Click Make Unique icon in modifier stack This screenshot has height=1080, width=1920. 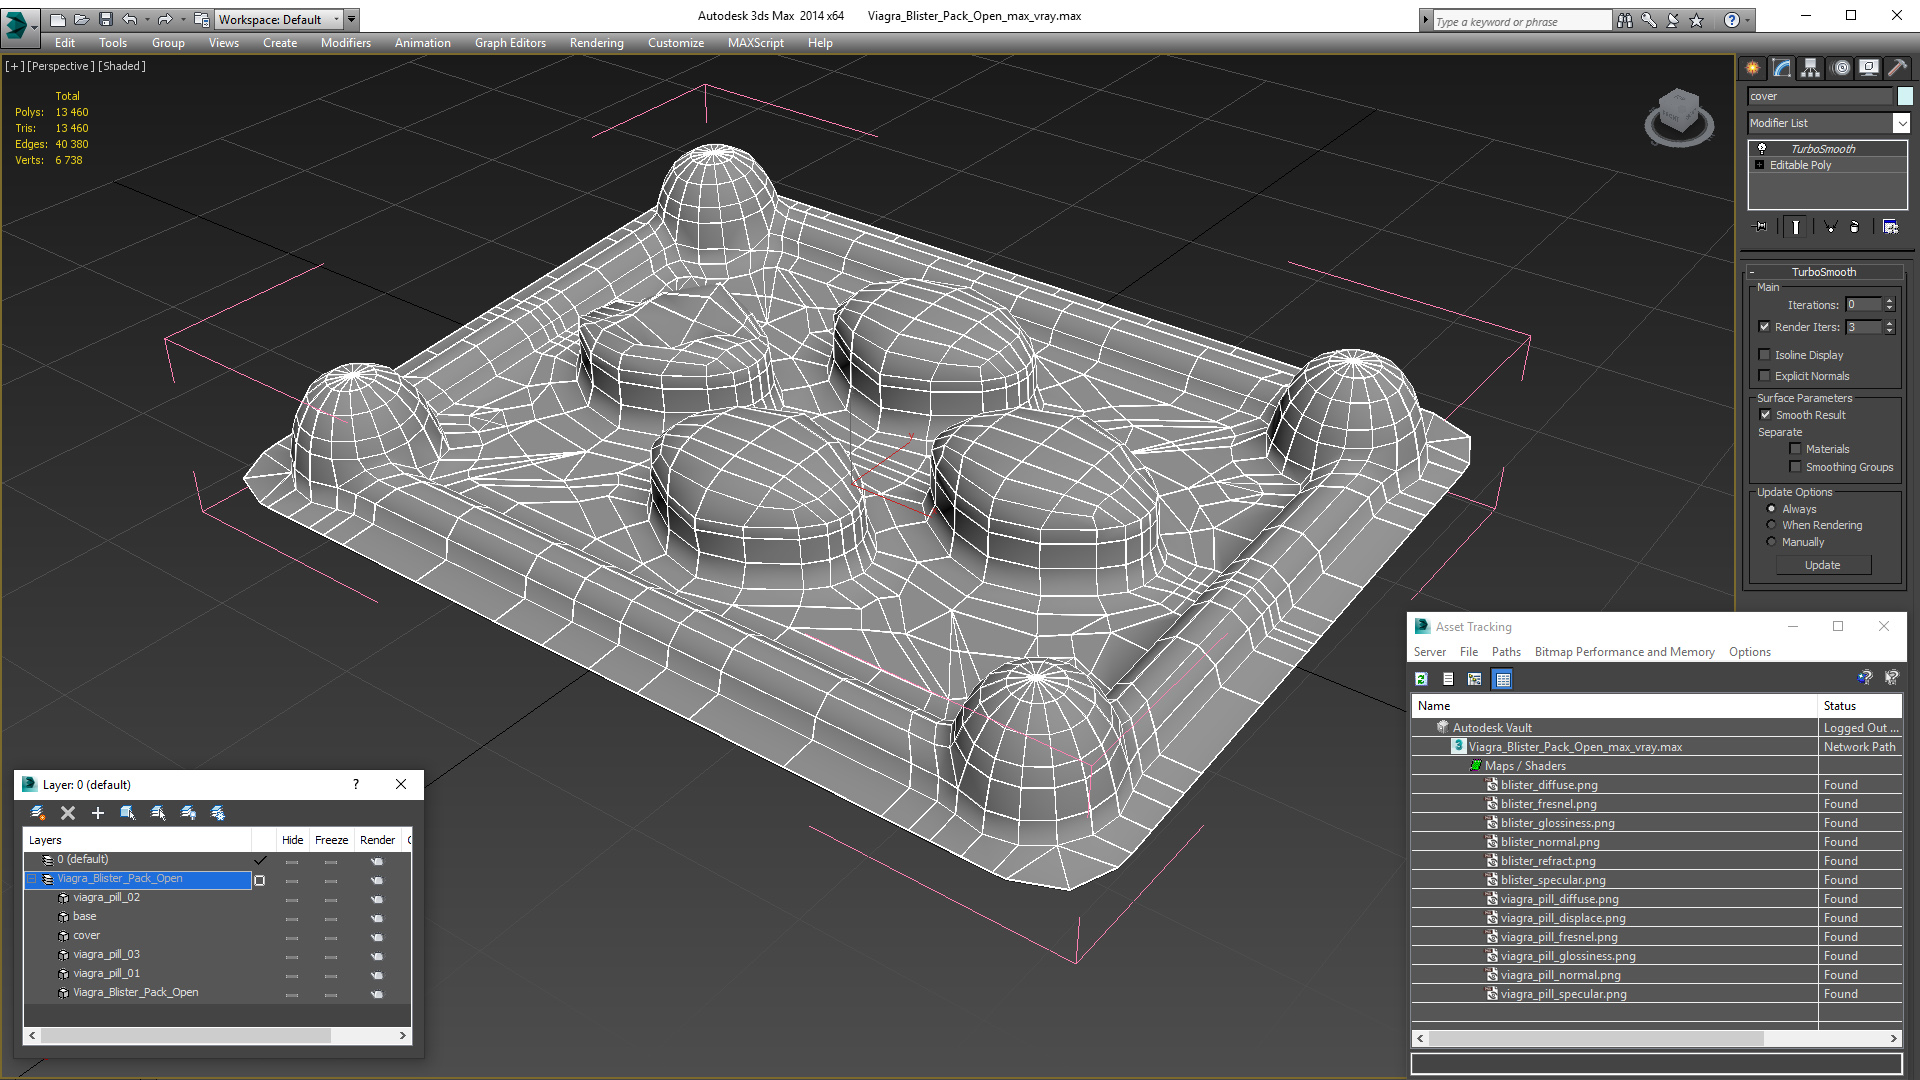pos(1830,227)
